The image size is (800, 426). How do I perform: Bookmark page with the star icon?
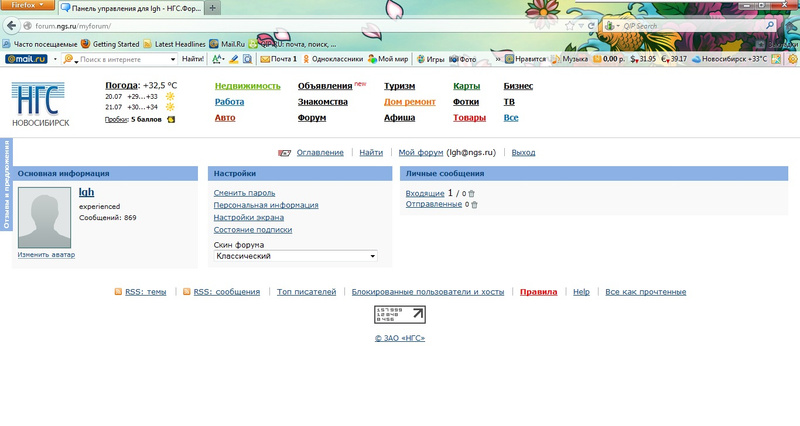[569, 26]
